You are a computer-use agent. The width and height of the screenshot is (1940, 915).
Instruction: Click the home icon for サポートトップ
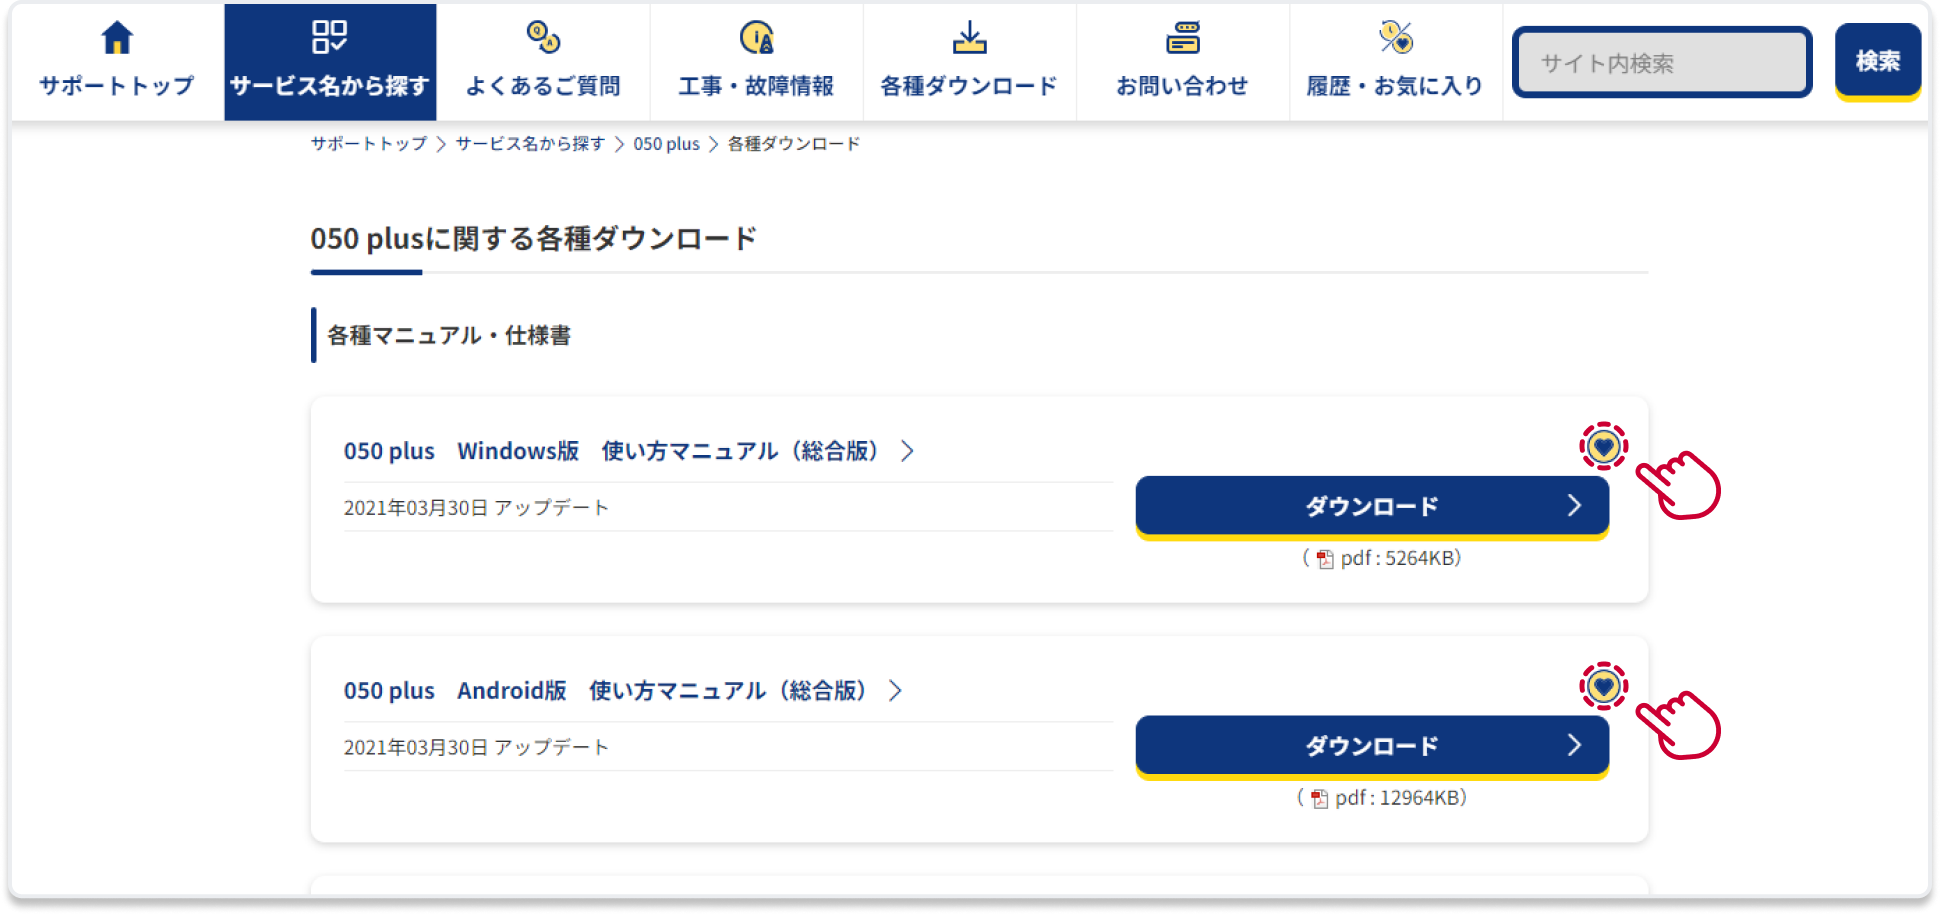(x=117, y=38)
